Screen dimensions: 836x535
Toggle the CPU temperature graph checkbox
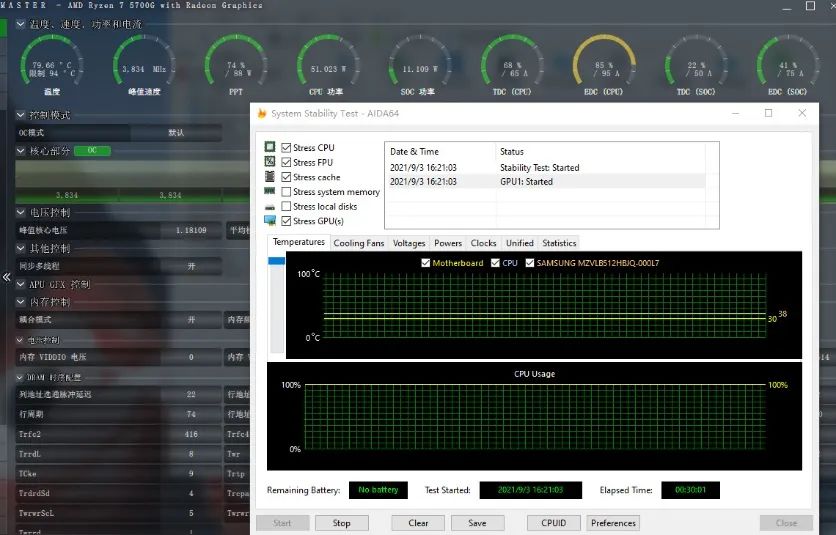point(495,263)
